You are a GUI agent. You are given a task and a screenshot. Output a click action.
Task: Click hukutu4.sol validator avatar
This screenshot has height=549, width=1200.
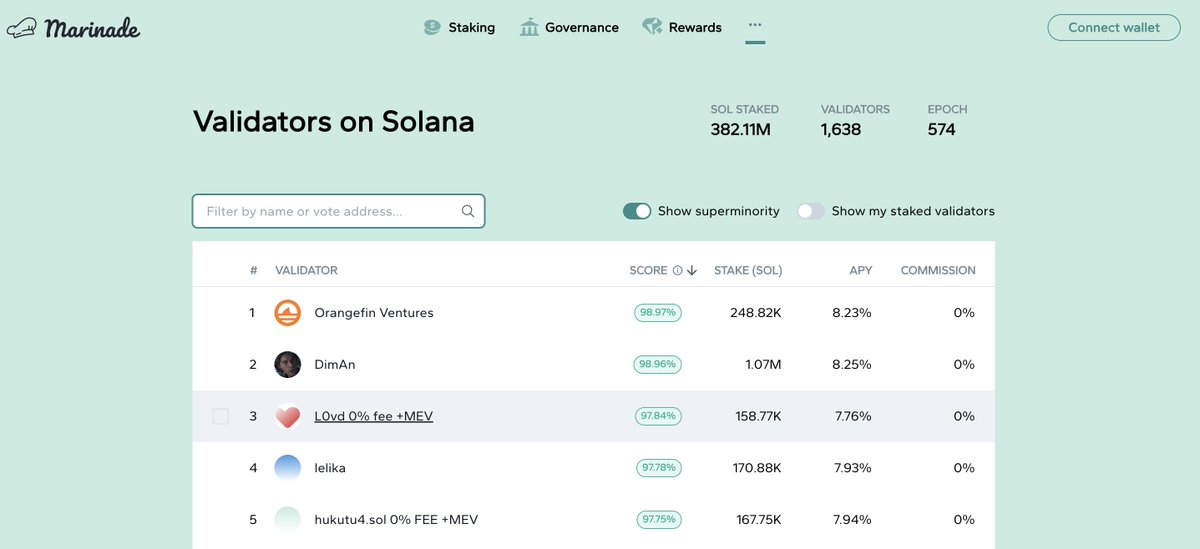tap(287, 519)
